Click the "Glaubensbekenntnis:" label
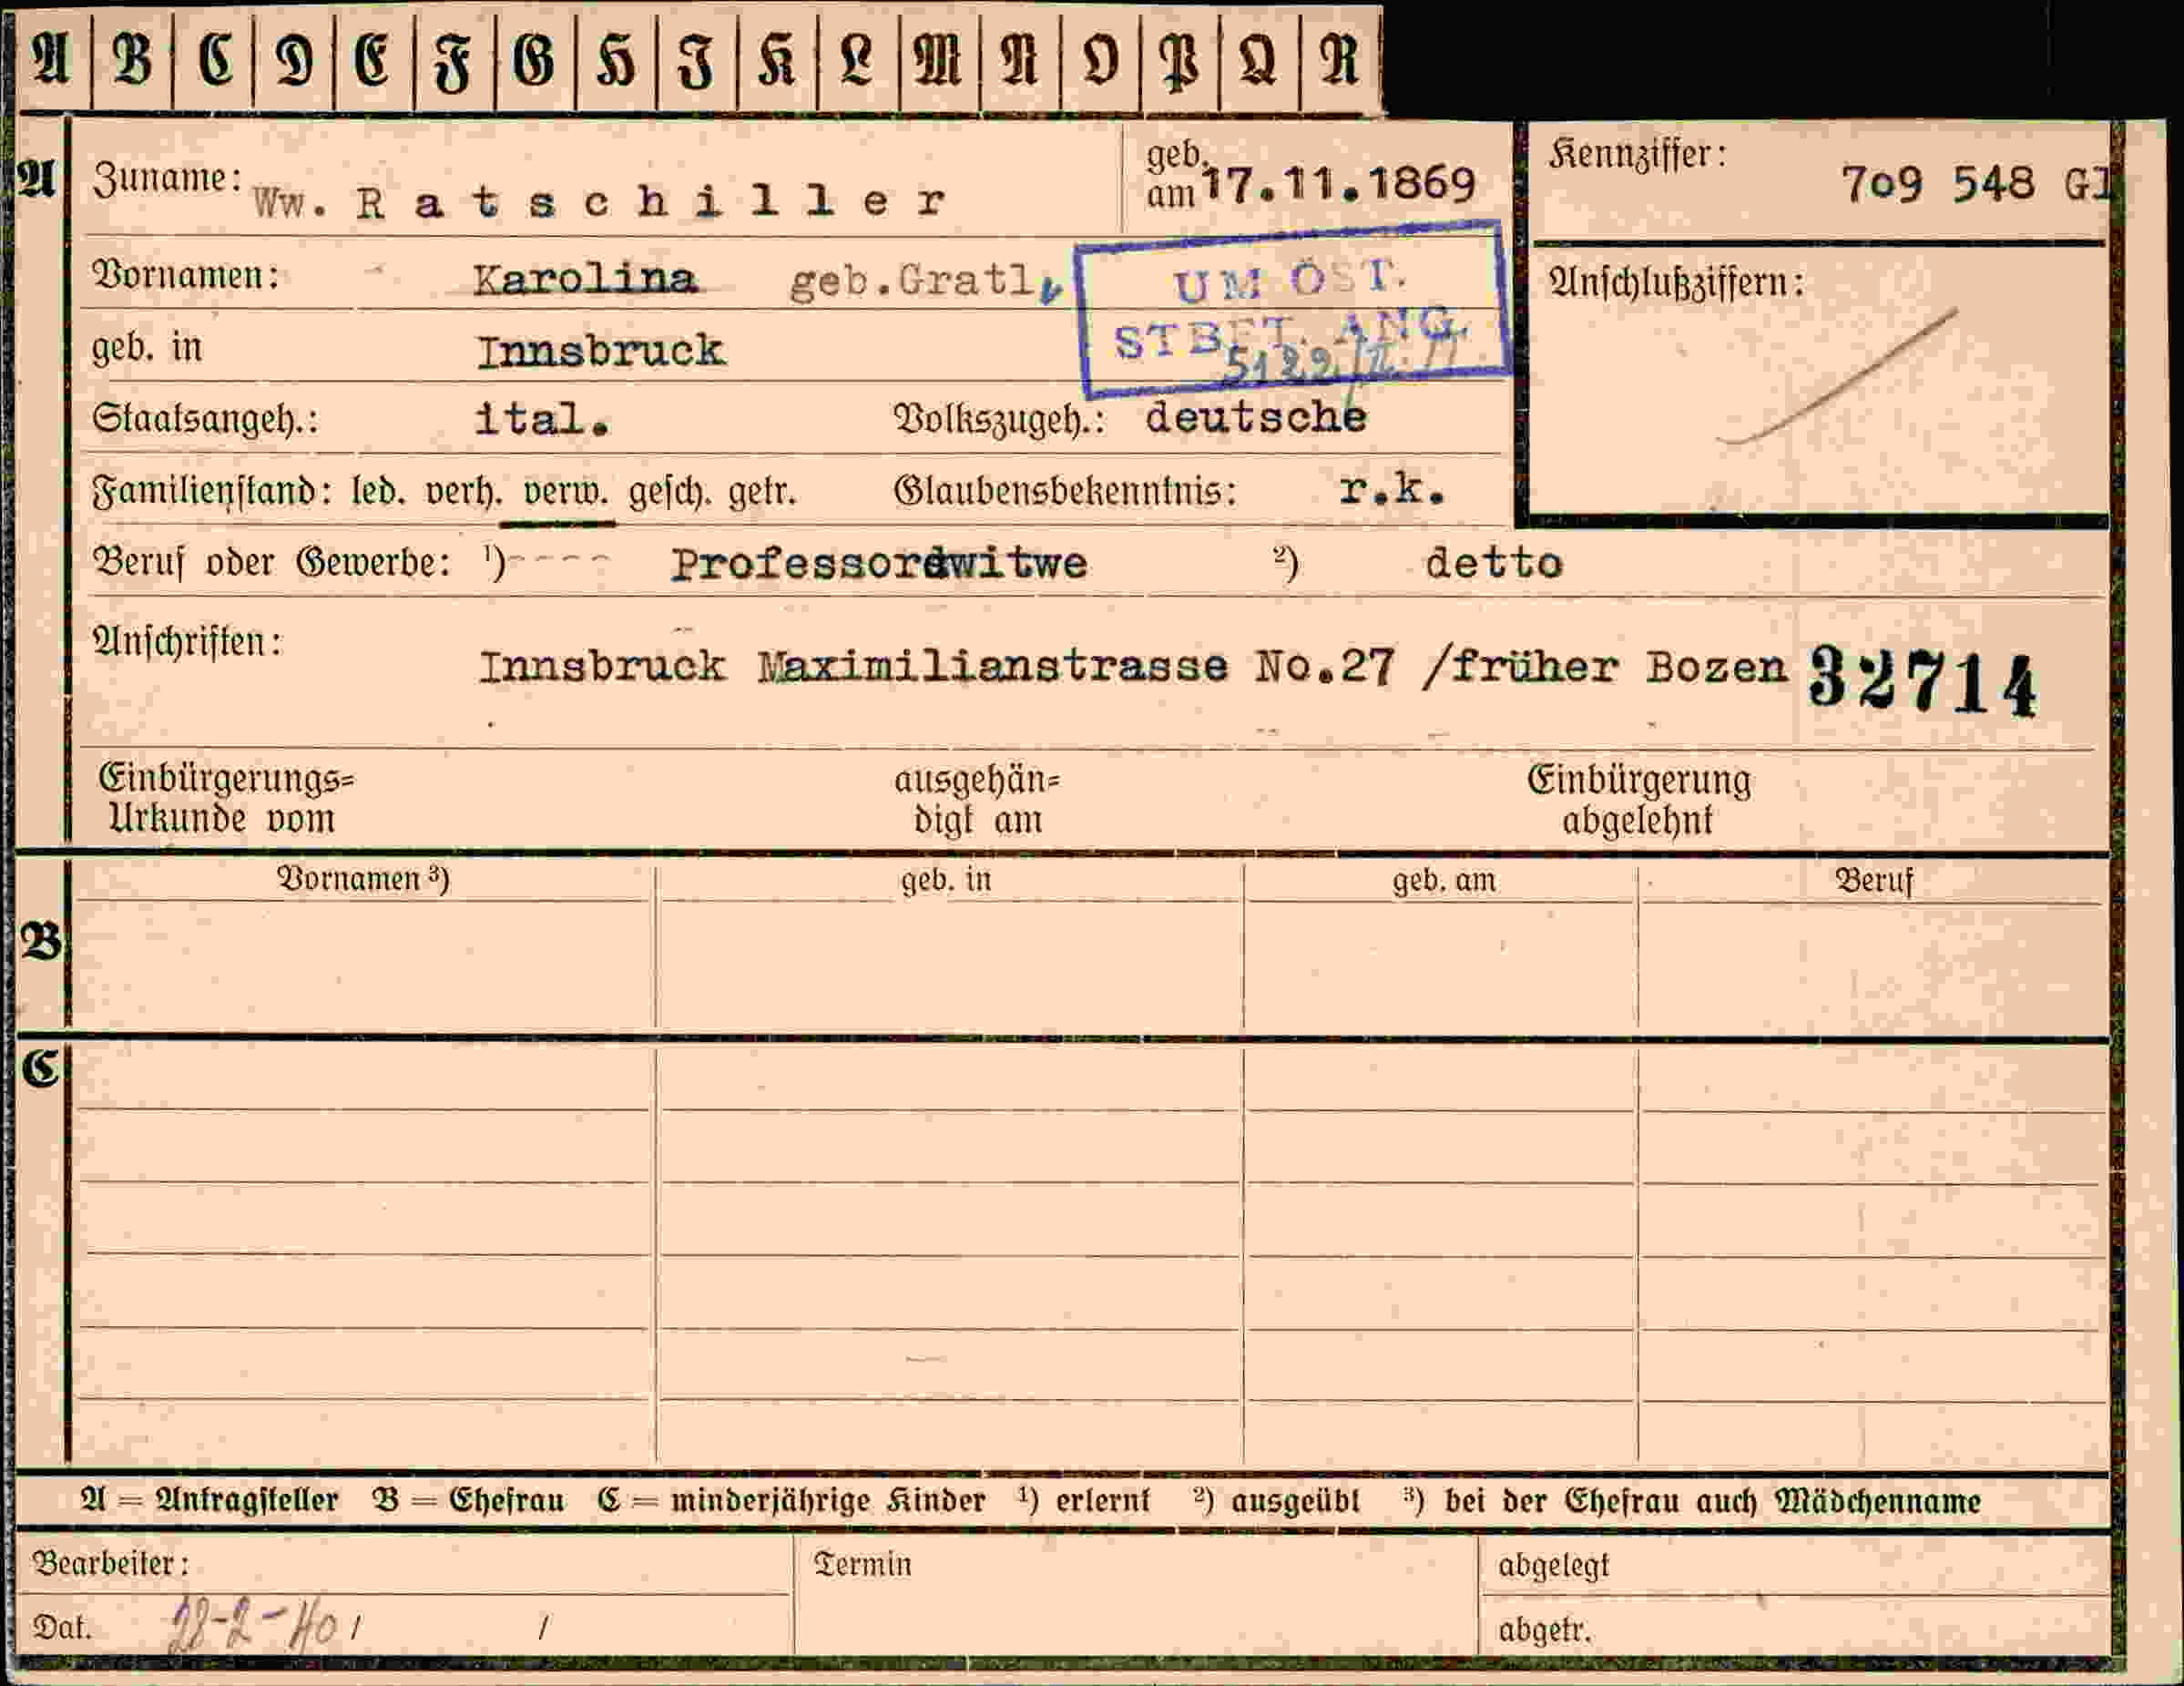This screenshot has width=2184, height=1686. click(x=1065, y=491)
